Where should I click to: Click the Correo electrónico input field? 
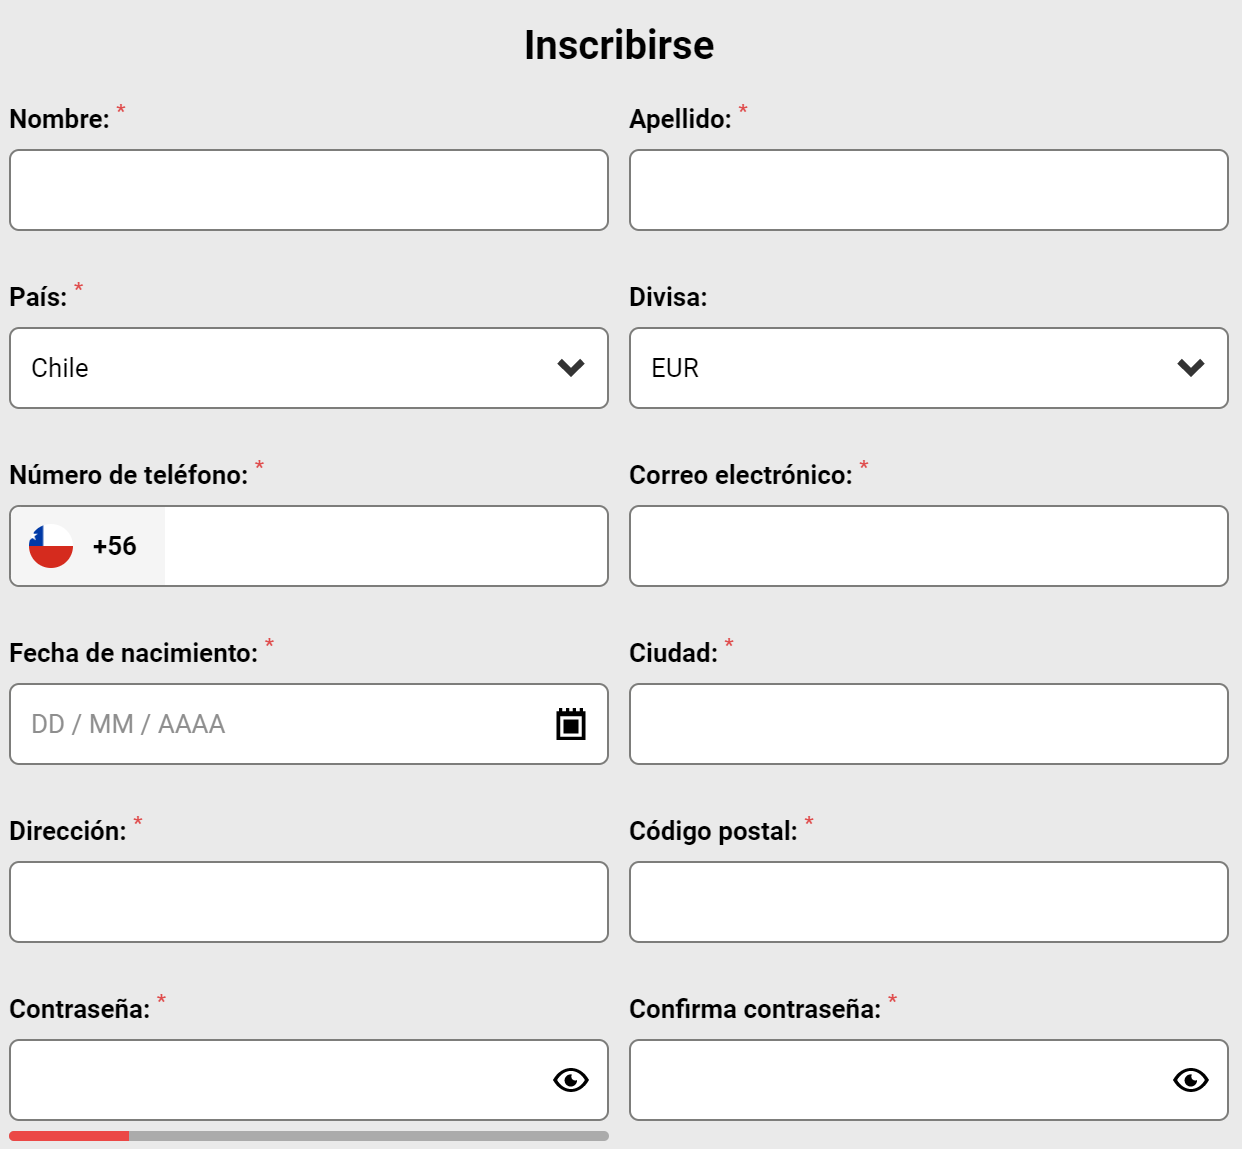coord(929,546)
